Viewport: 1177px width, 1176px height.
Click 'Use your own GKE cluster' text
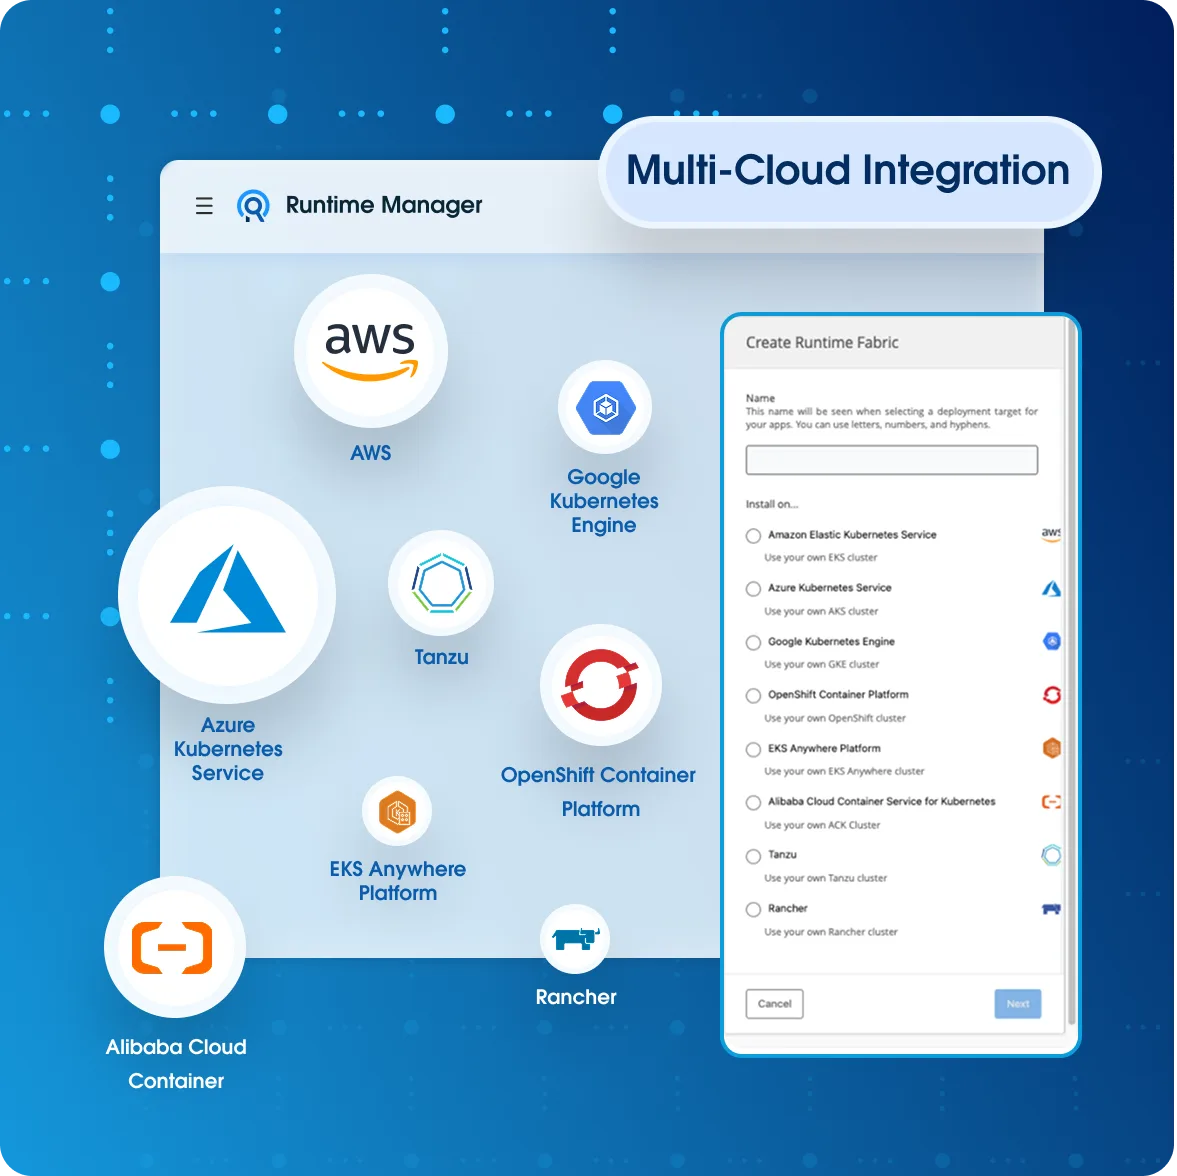[x=821, y=664]
